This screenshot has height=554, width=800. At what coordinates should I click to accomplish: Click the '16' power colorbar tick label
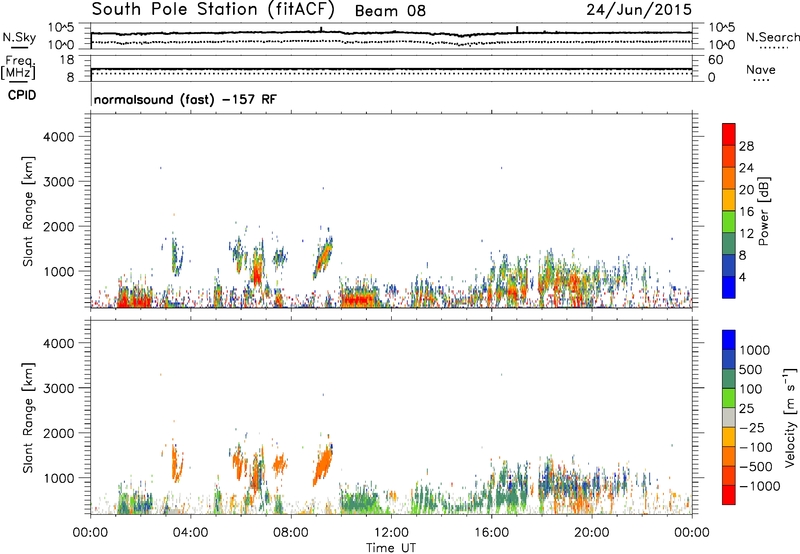coord(746,212)
